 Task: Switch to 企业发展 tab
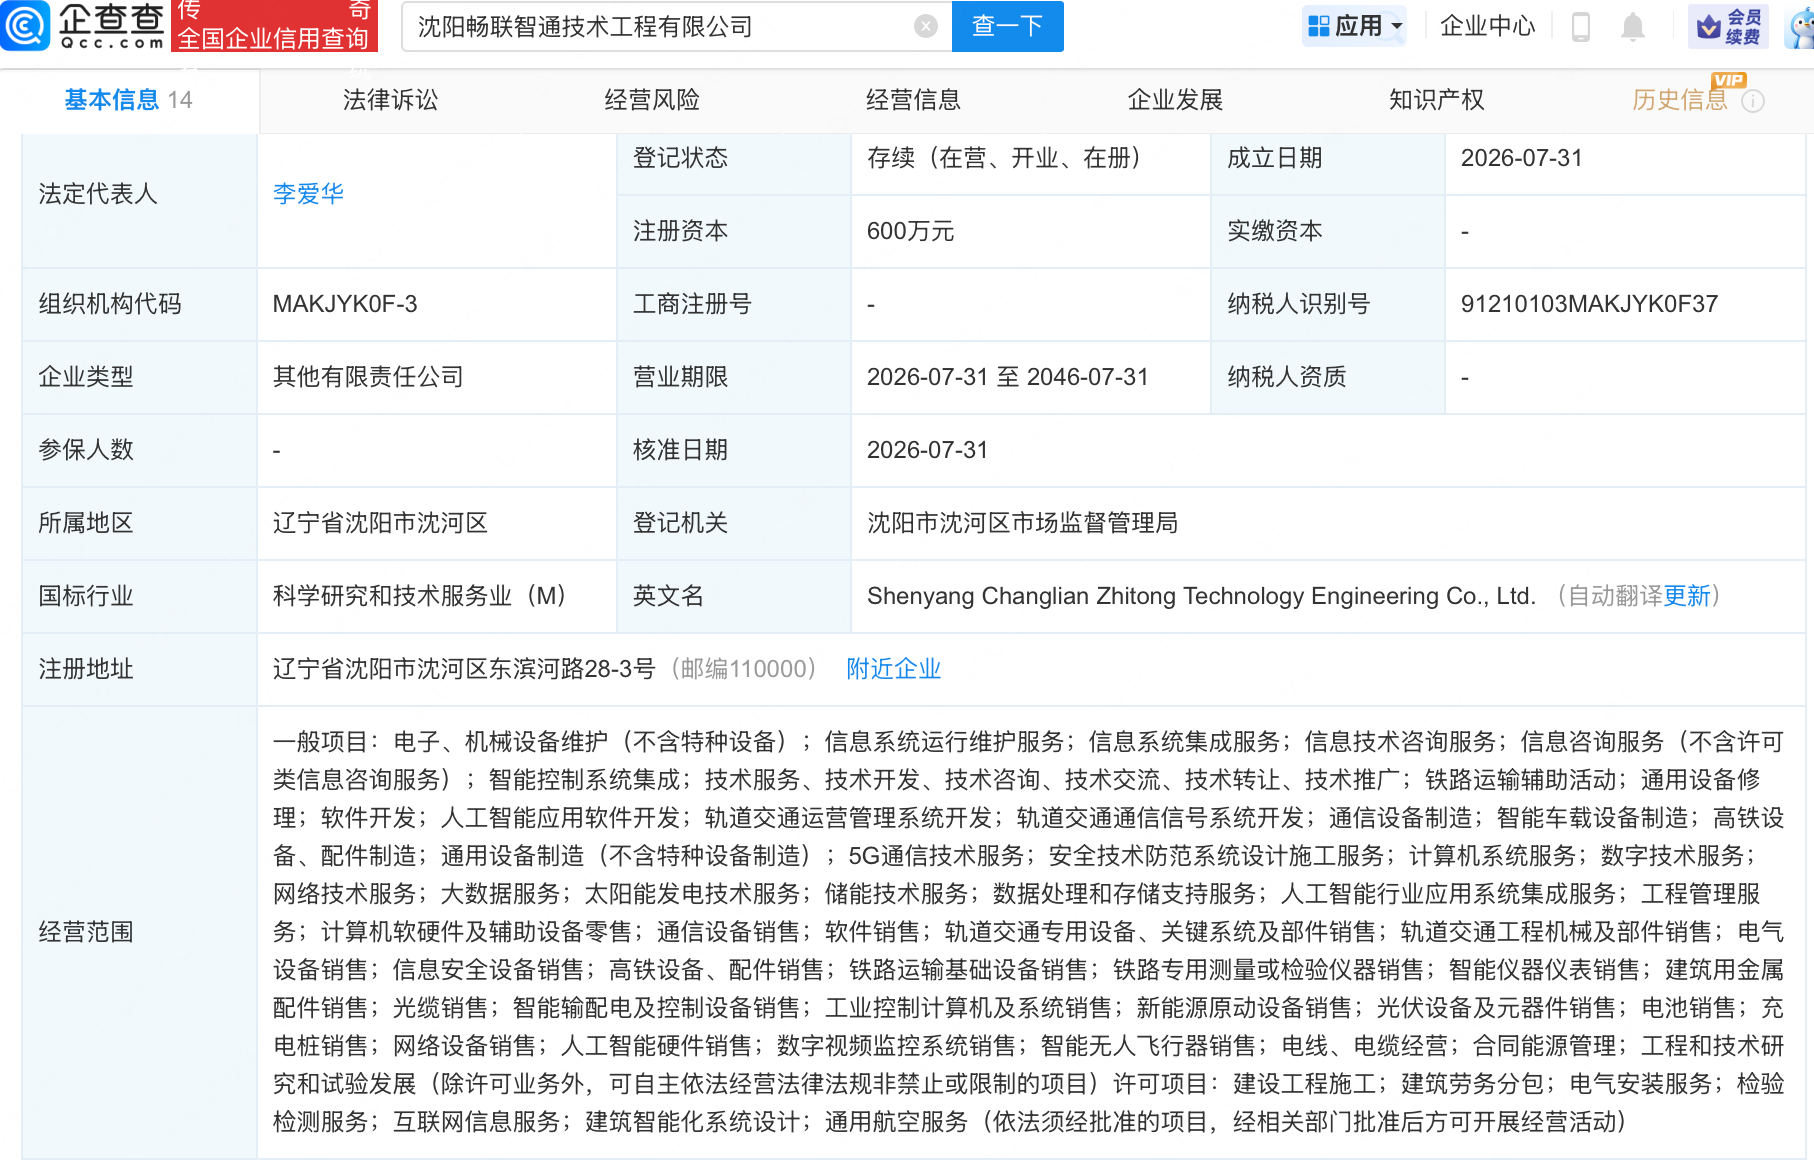1175,100
